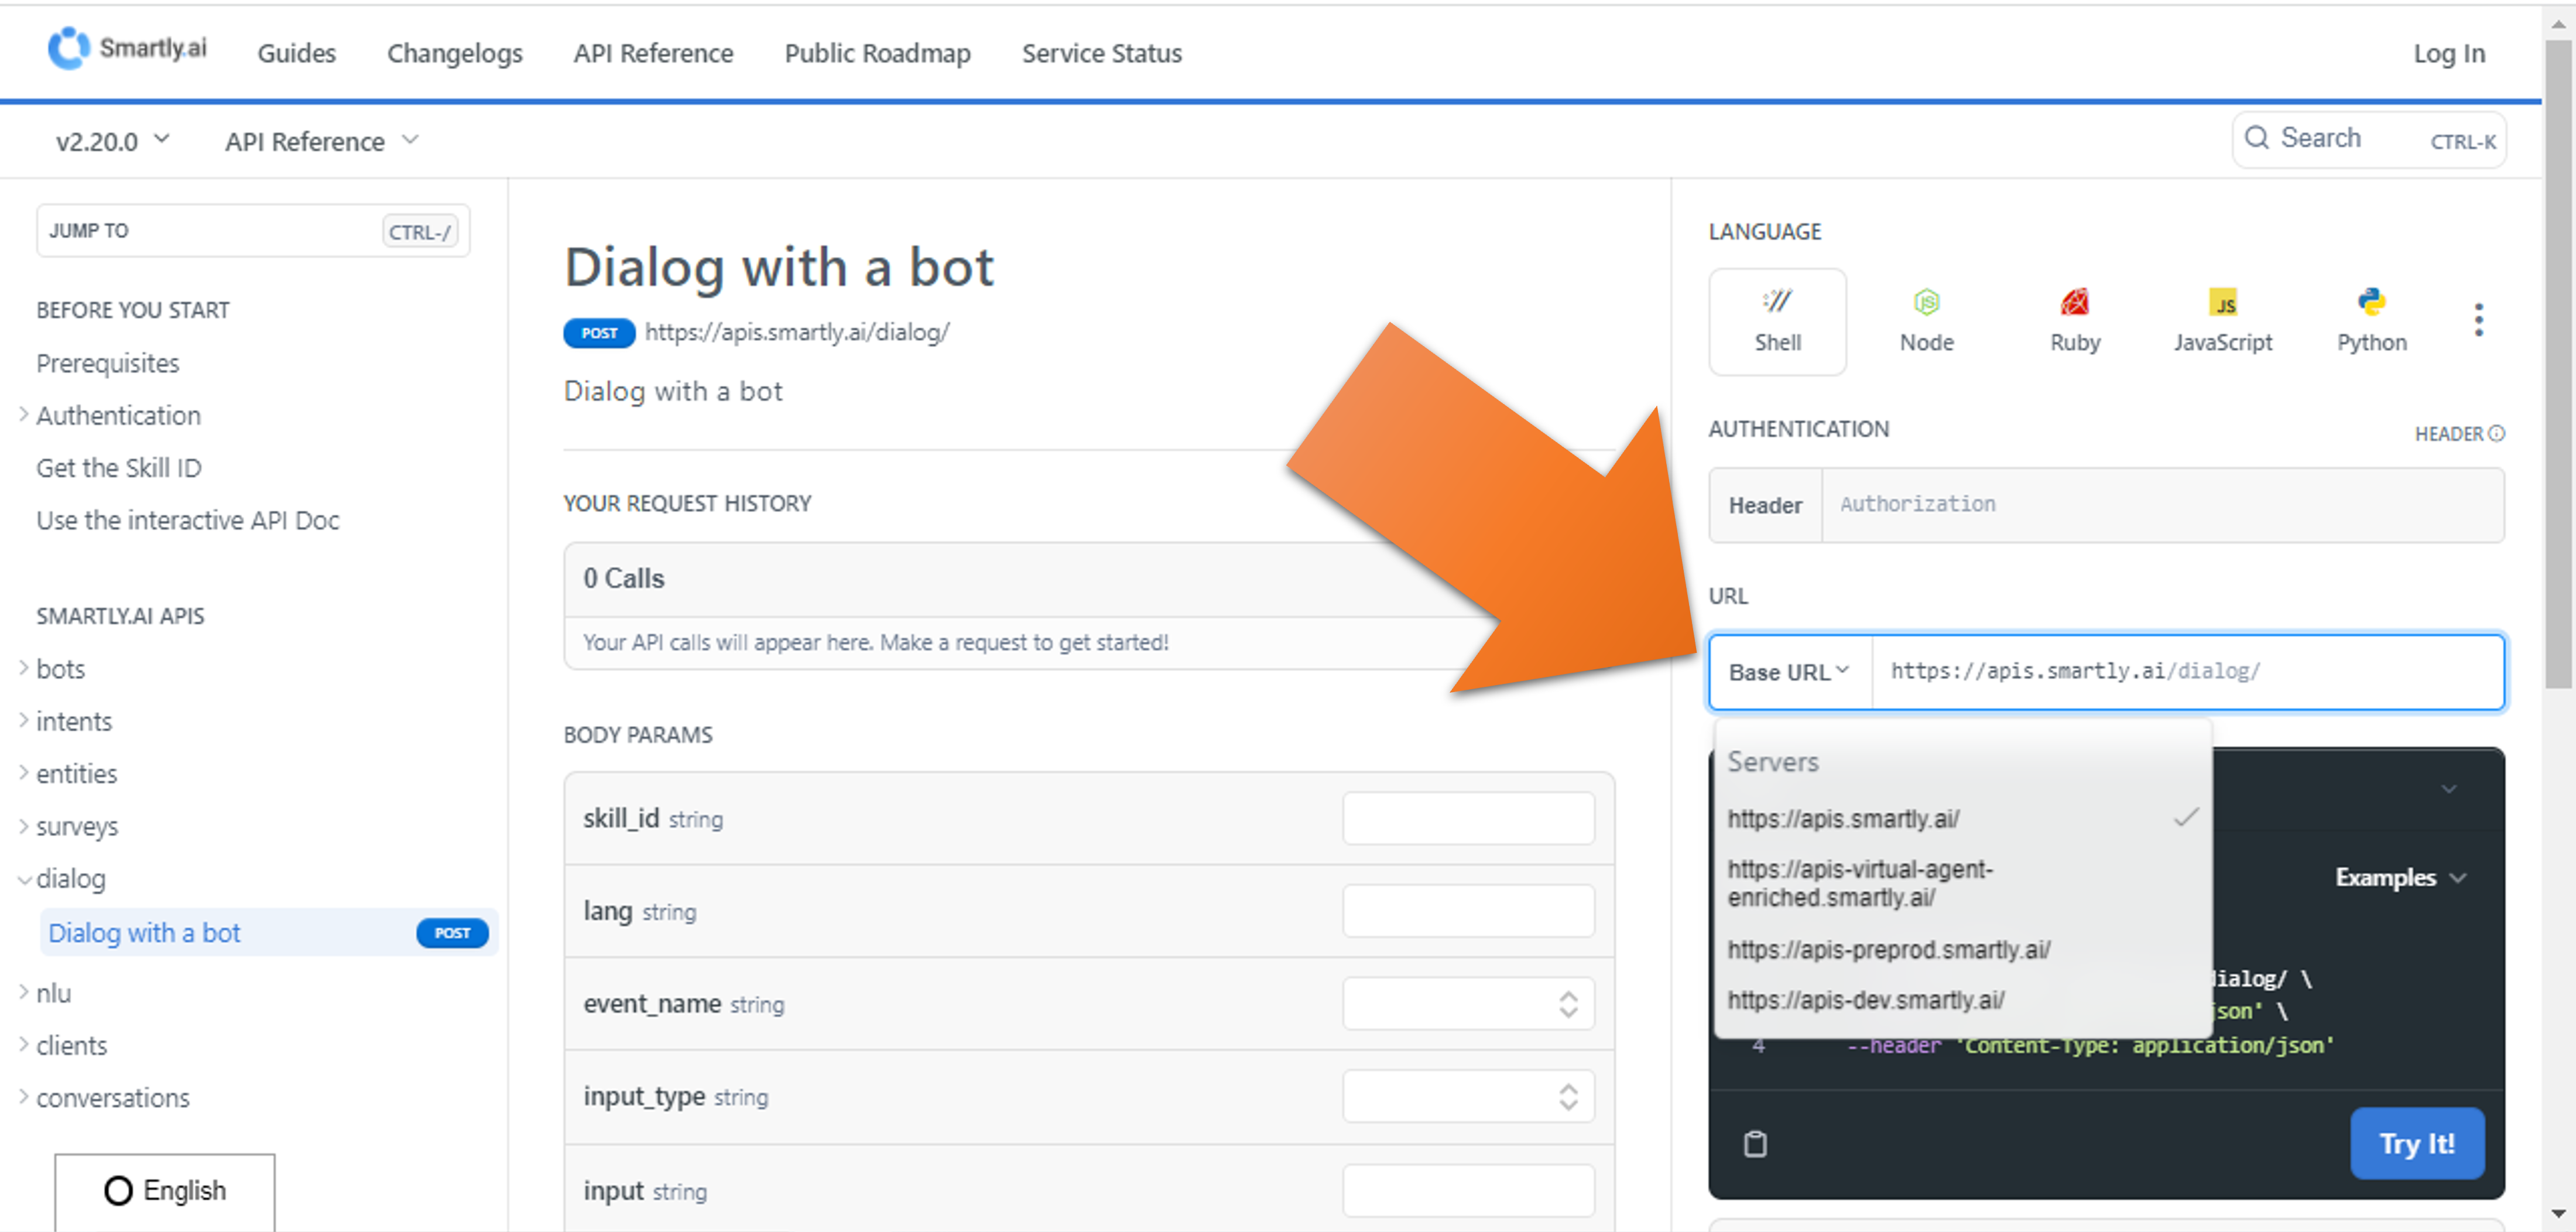Select the JavaScript language icon
The image size is (2576, 1232).
[2222, 321]
